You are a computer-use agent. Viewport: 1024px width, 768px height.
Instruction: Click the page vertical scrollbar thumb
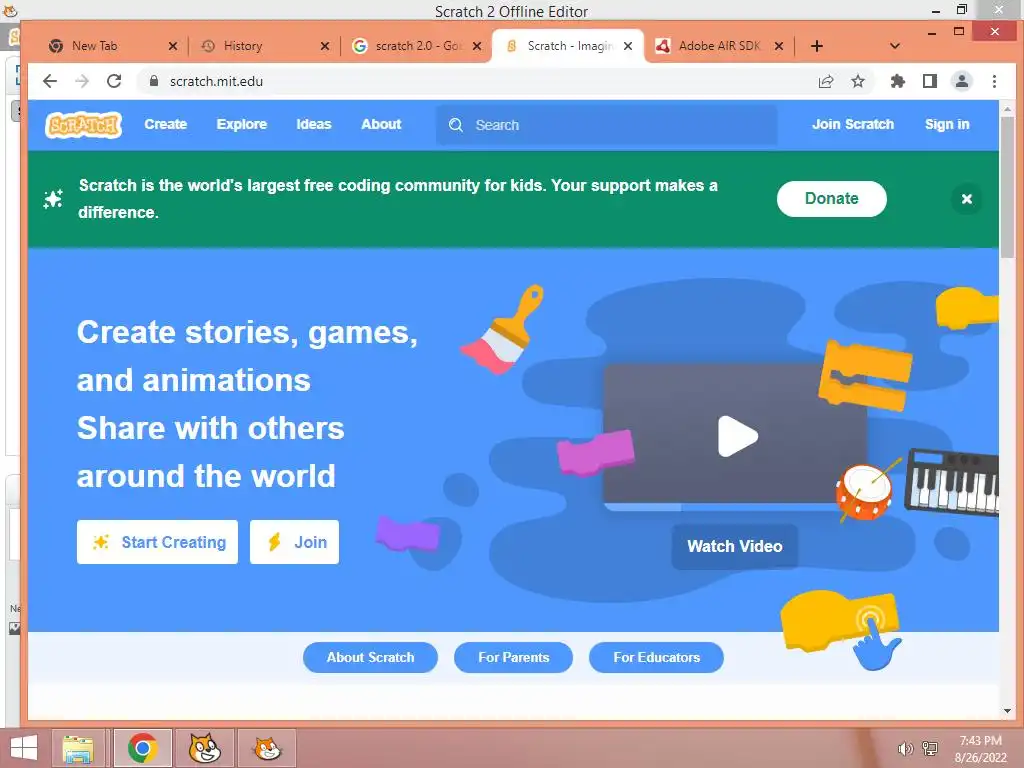click(1007, 187)
